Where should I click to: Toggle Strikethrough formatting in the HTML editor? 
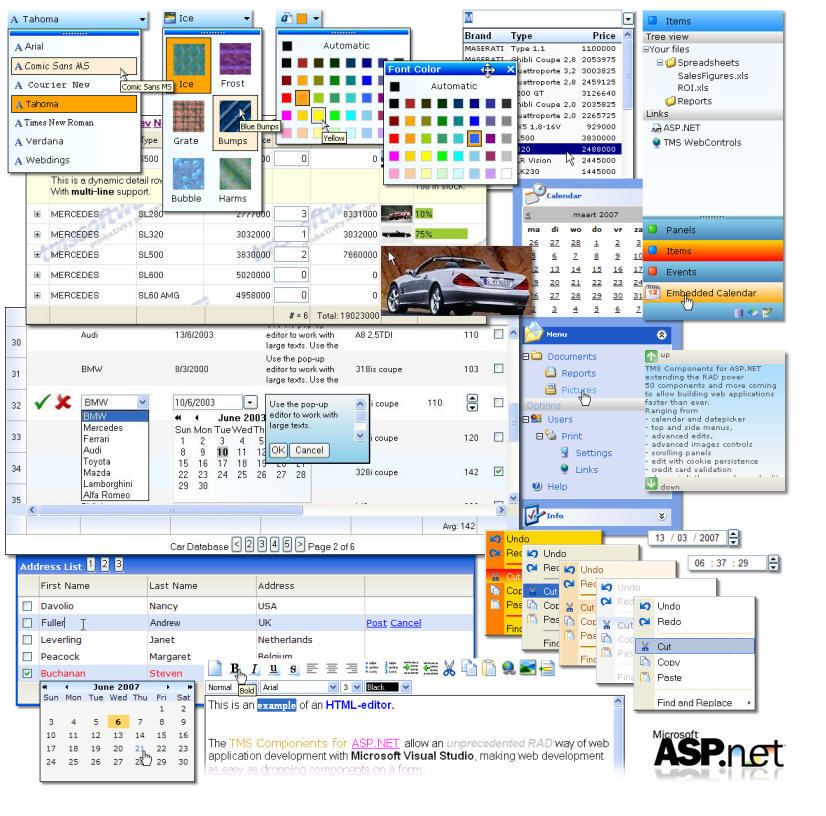[x=293, y=668]
